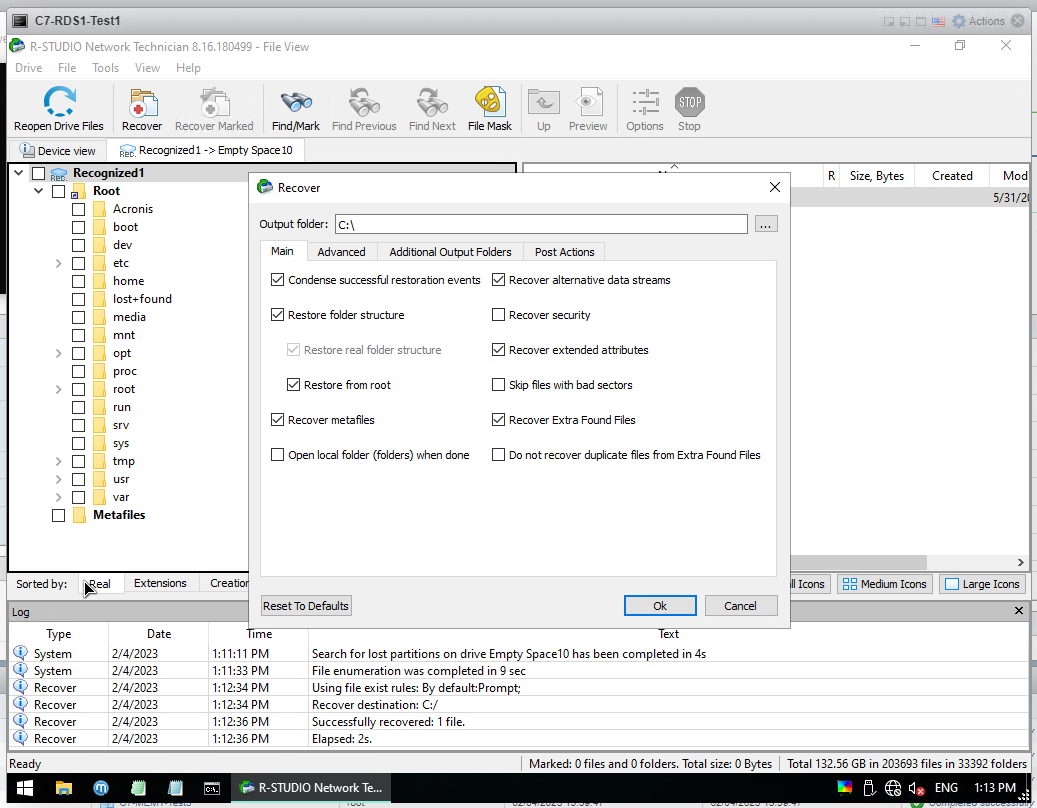The image size is (1037, 808).
Task: Click the horizontal scrollbar right arrow
Action: click(1021, 563)
